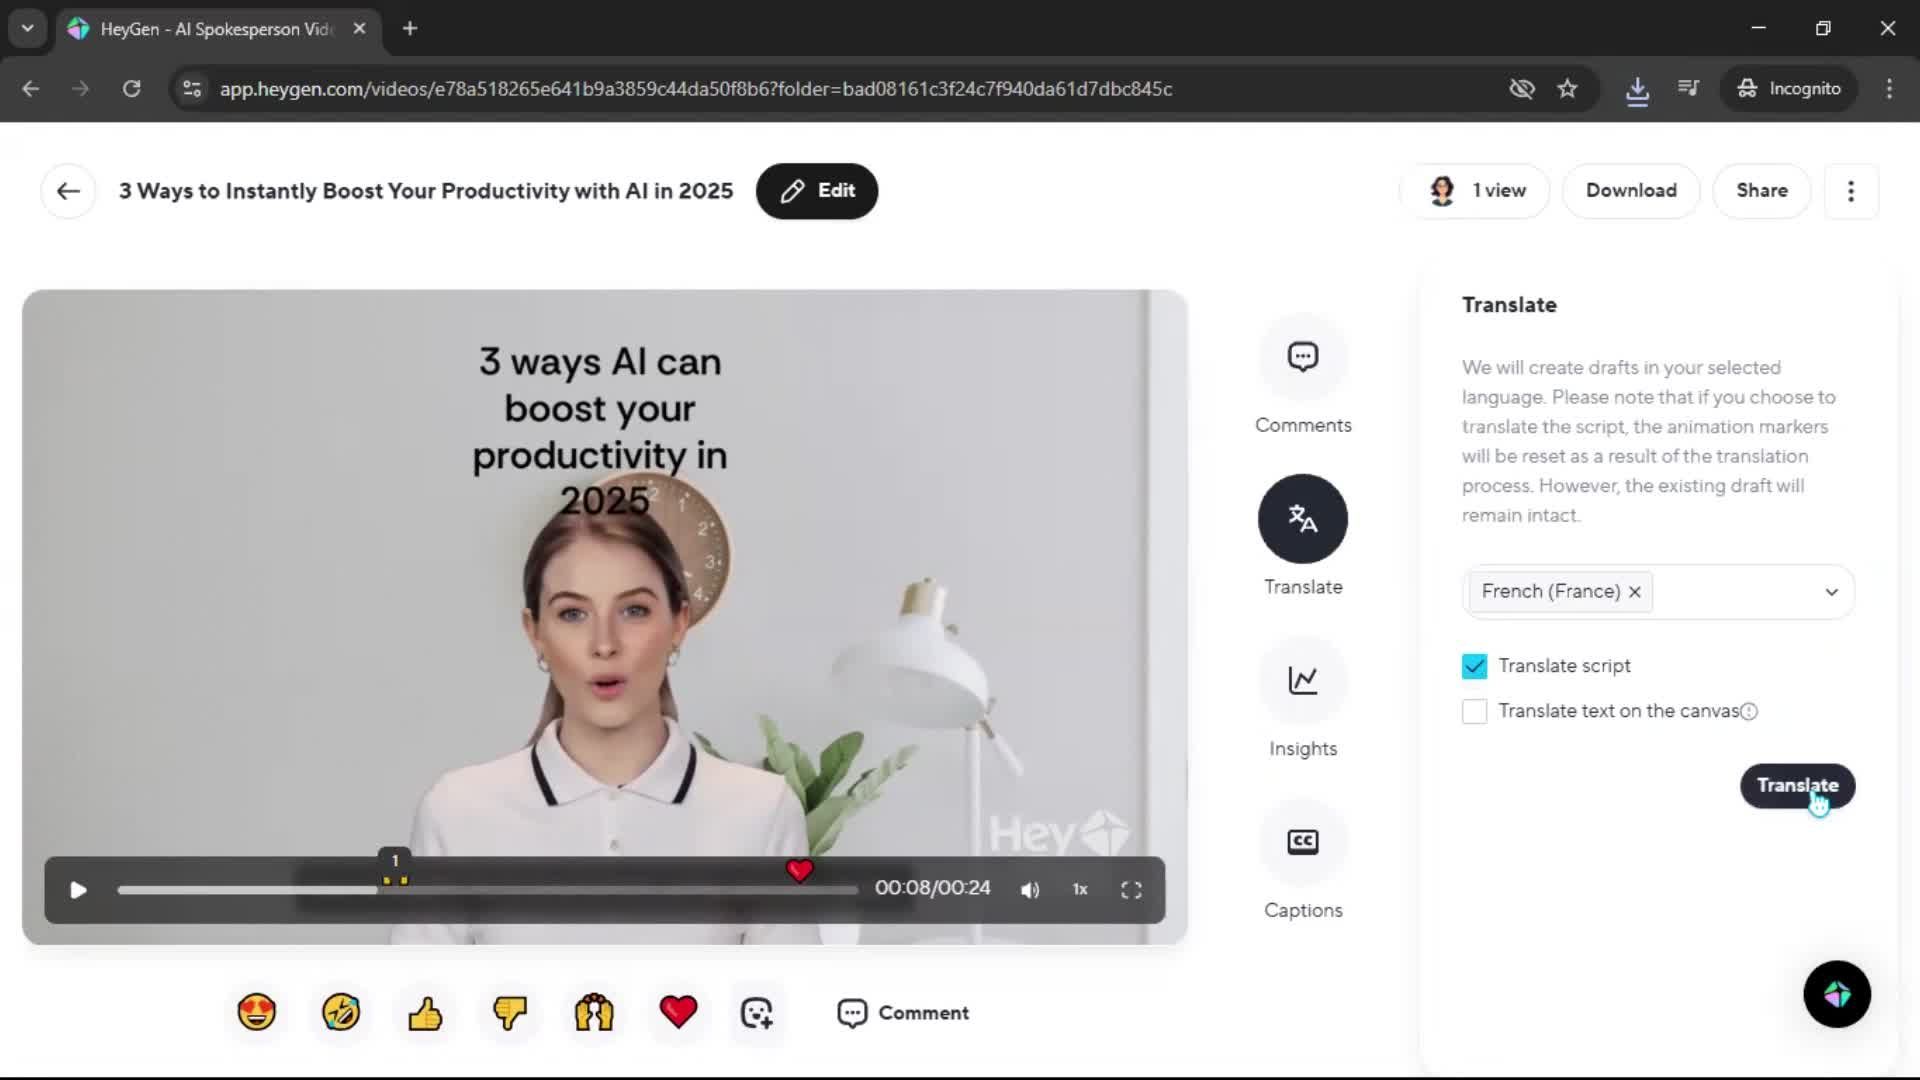Open the add custom reaction icon

click(x=757, y=1012)
